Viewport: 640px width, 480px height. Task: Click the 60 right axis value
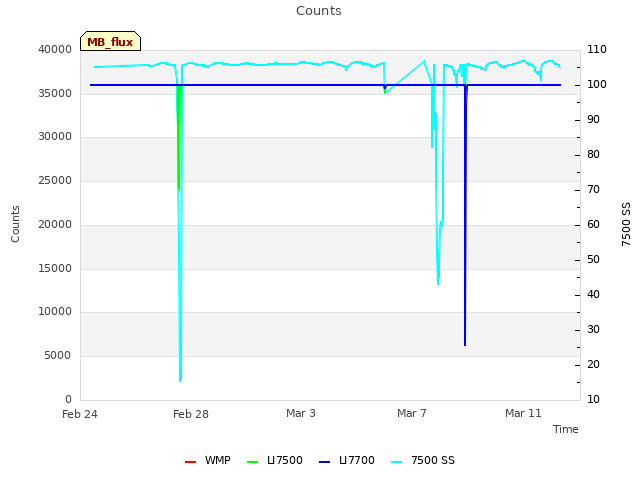(x=593, y=224)
